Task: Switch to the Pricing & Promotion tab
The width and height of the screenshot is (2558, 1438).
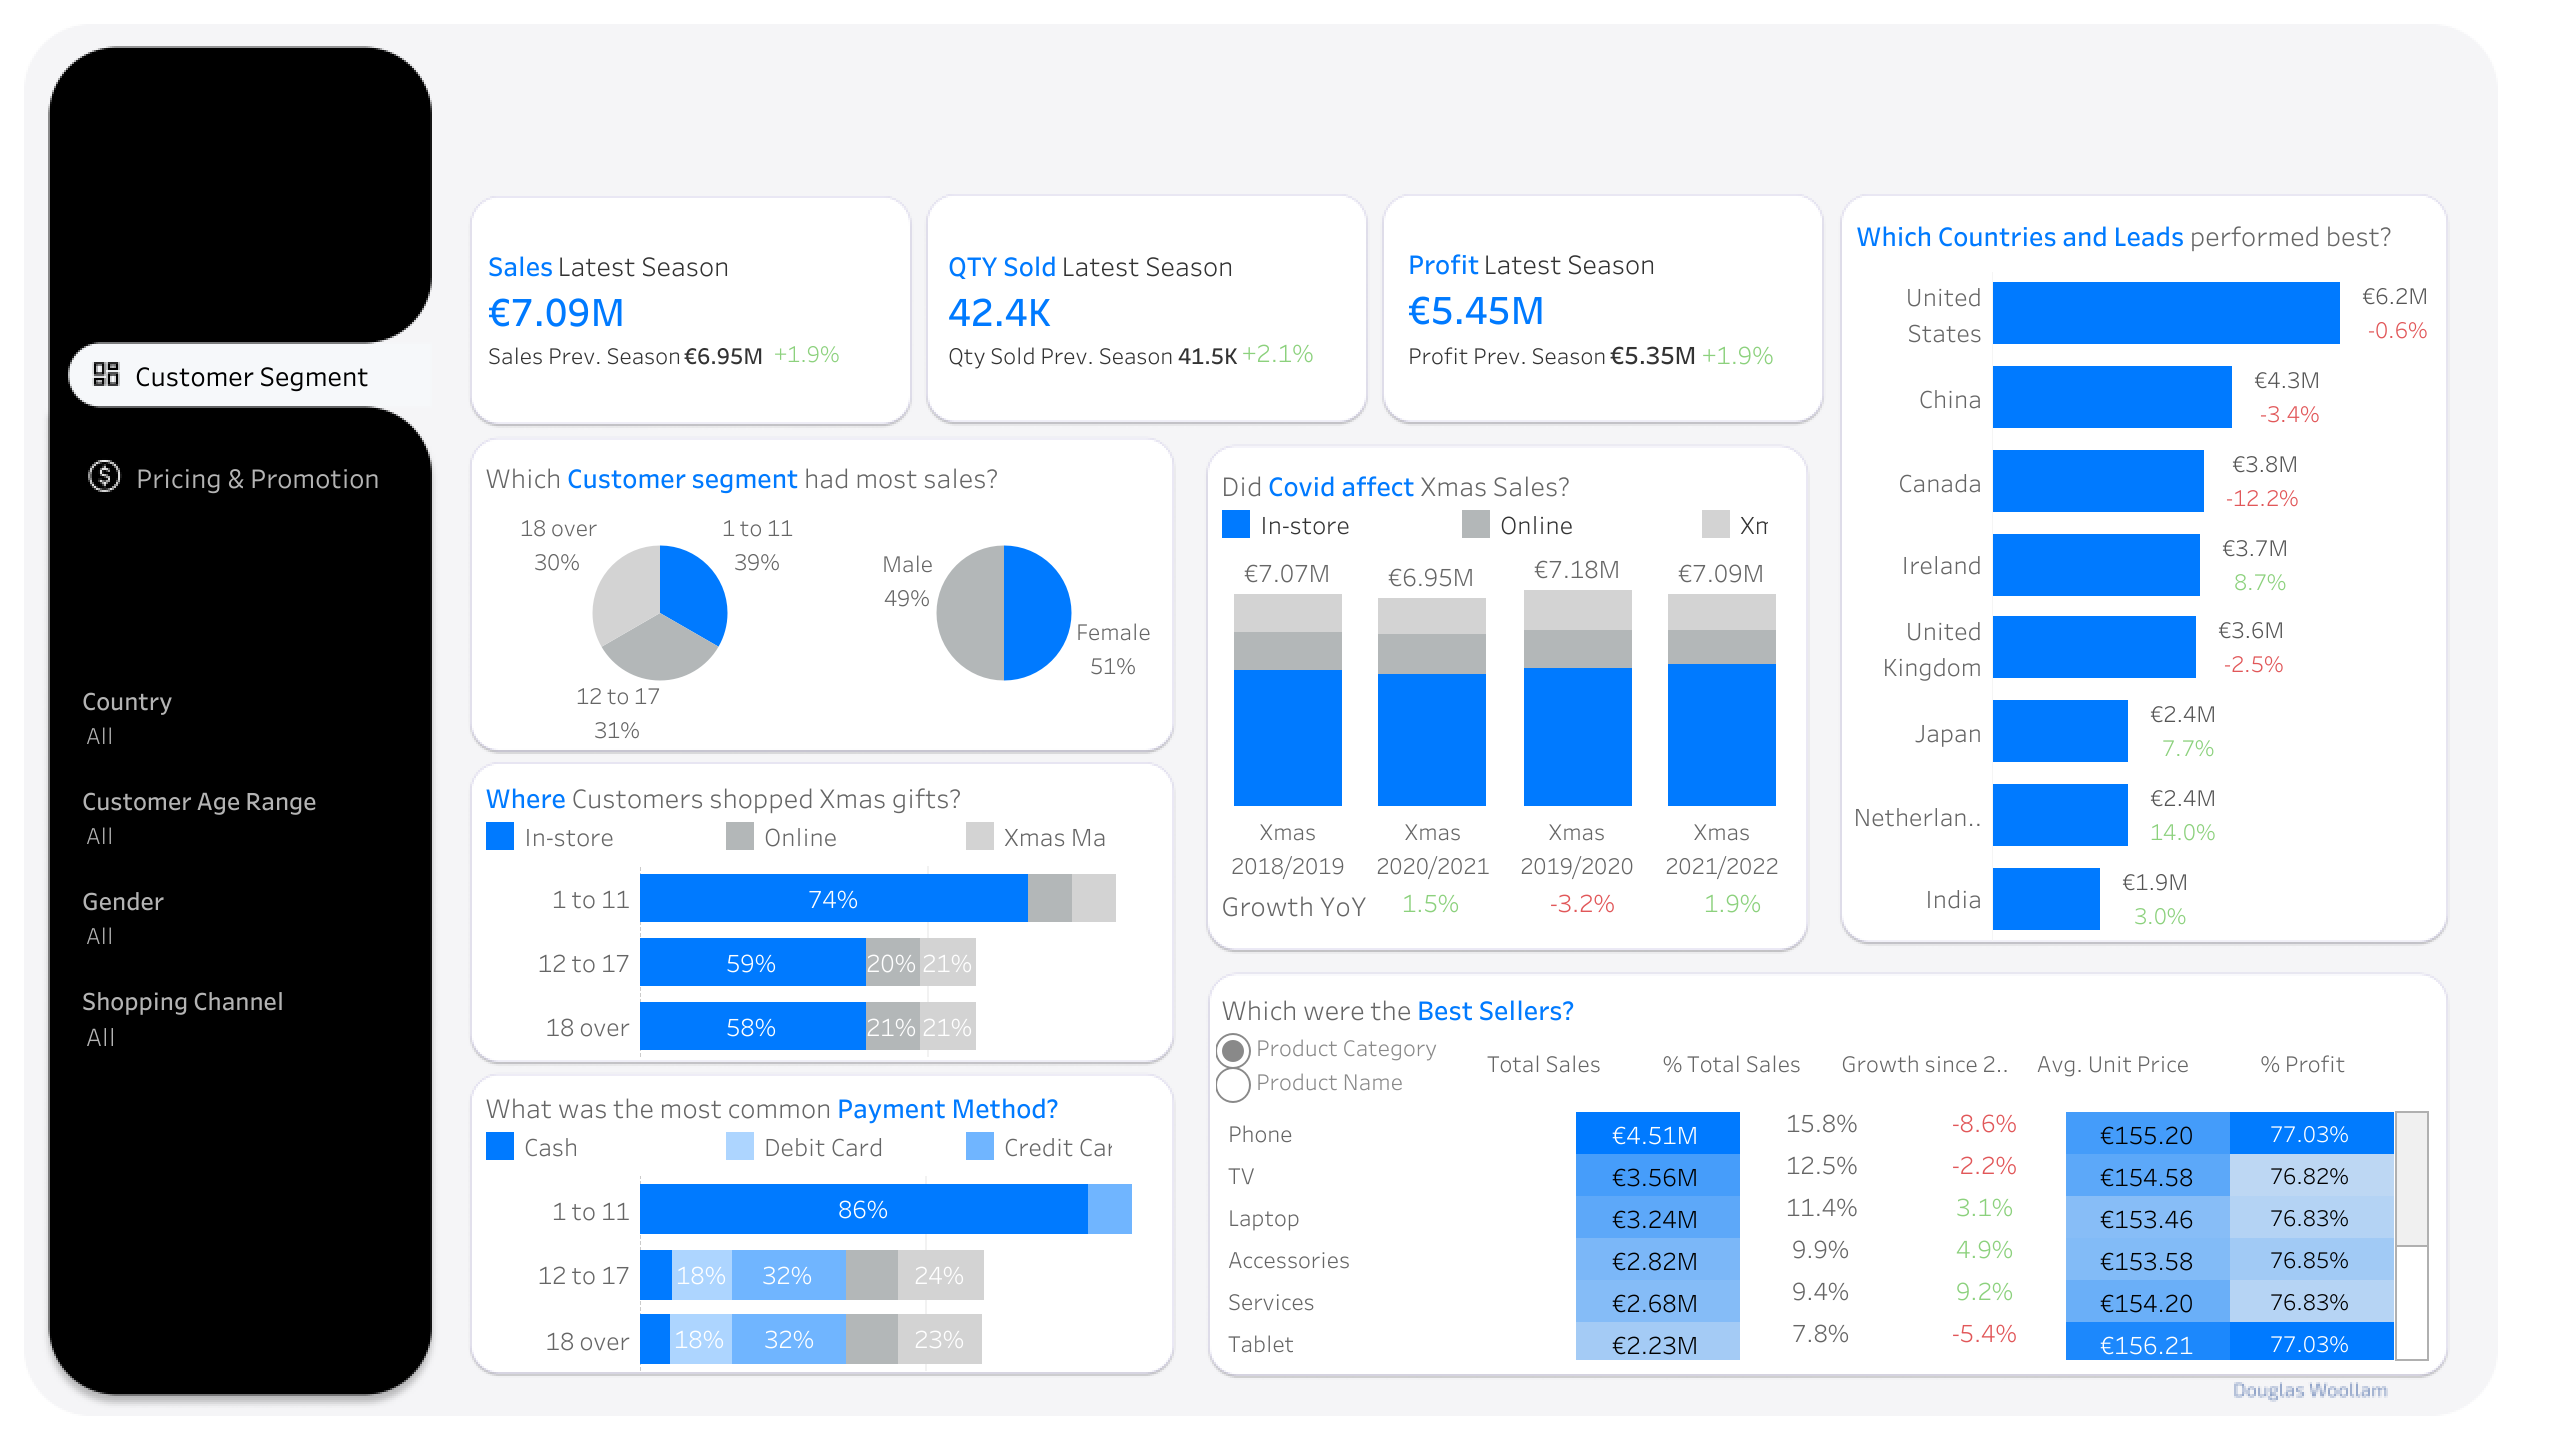Action: pos(234,478)
